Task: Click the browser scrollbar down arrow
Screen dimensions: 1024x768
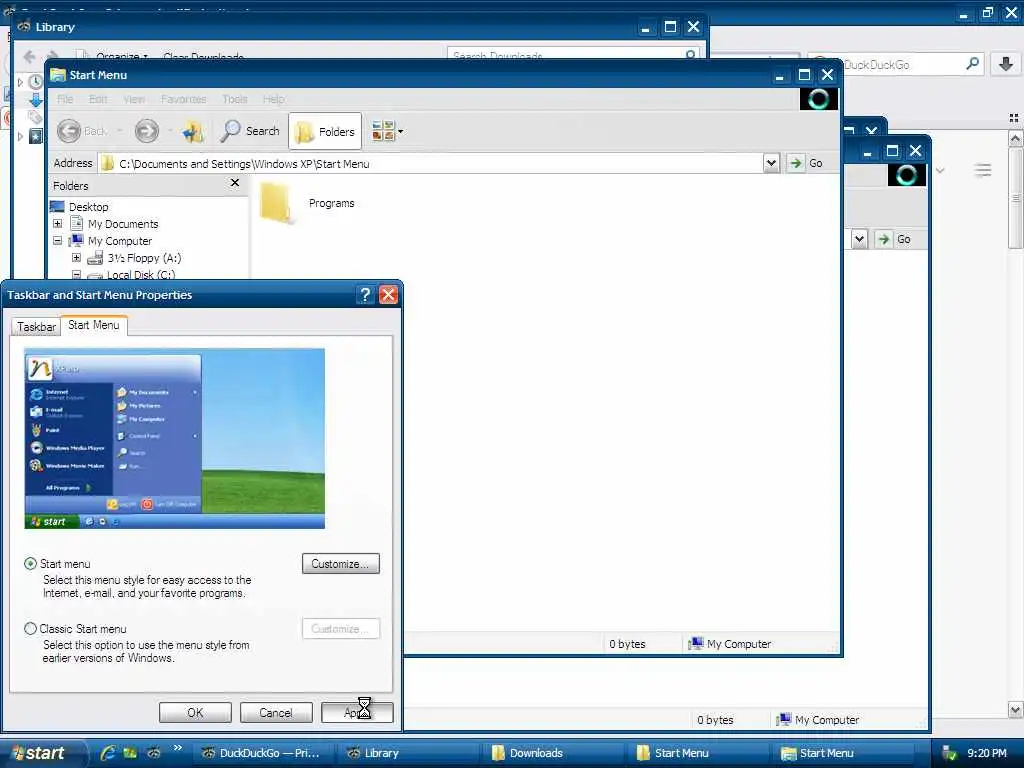Action: 1015,709
